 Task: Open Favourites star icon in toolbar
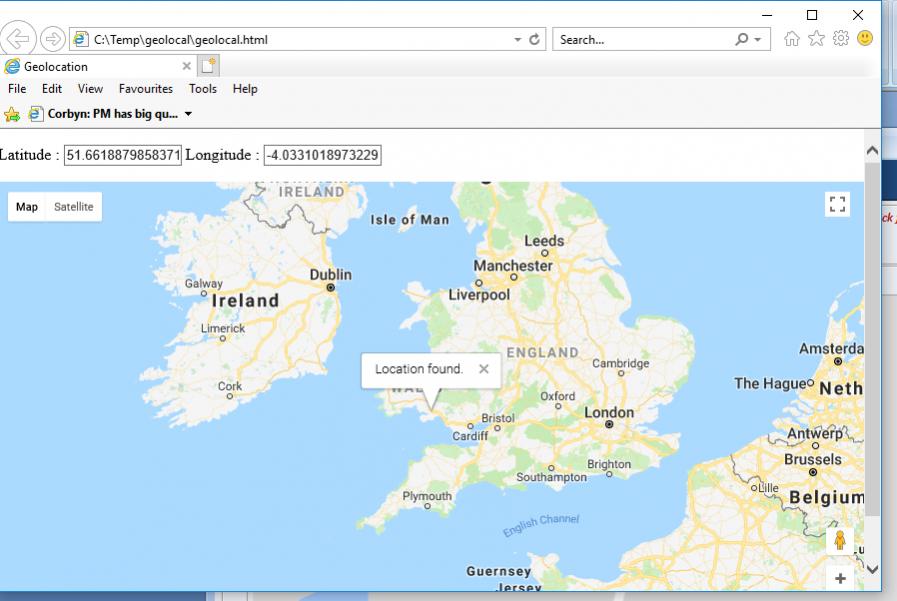(x=816, y=39)
